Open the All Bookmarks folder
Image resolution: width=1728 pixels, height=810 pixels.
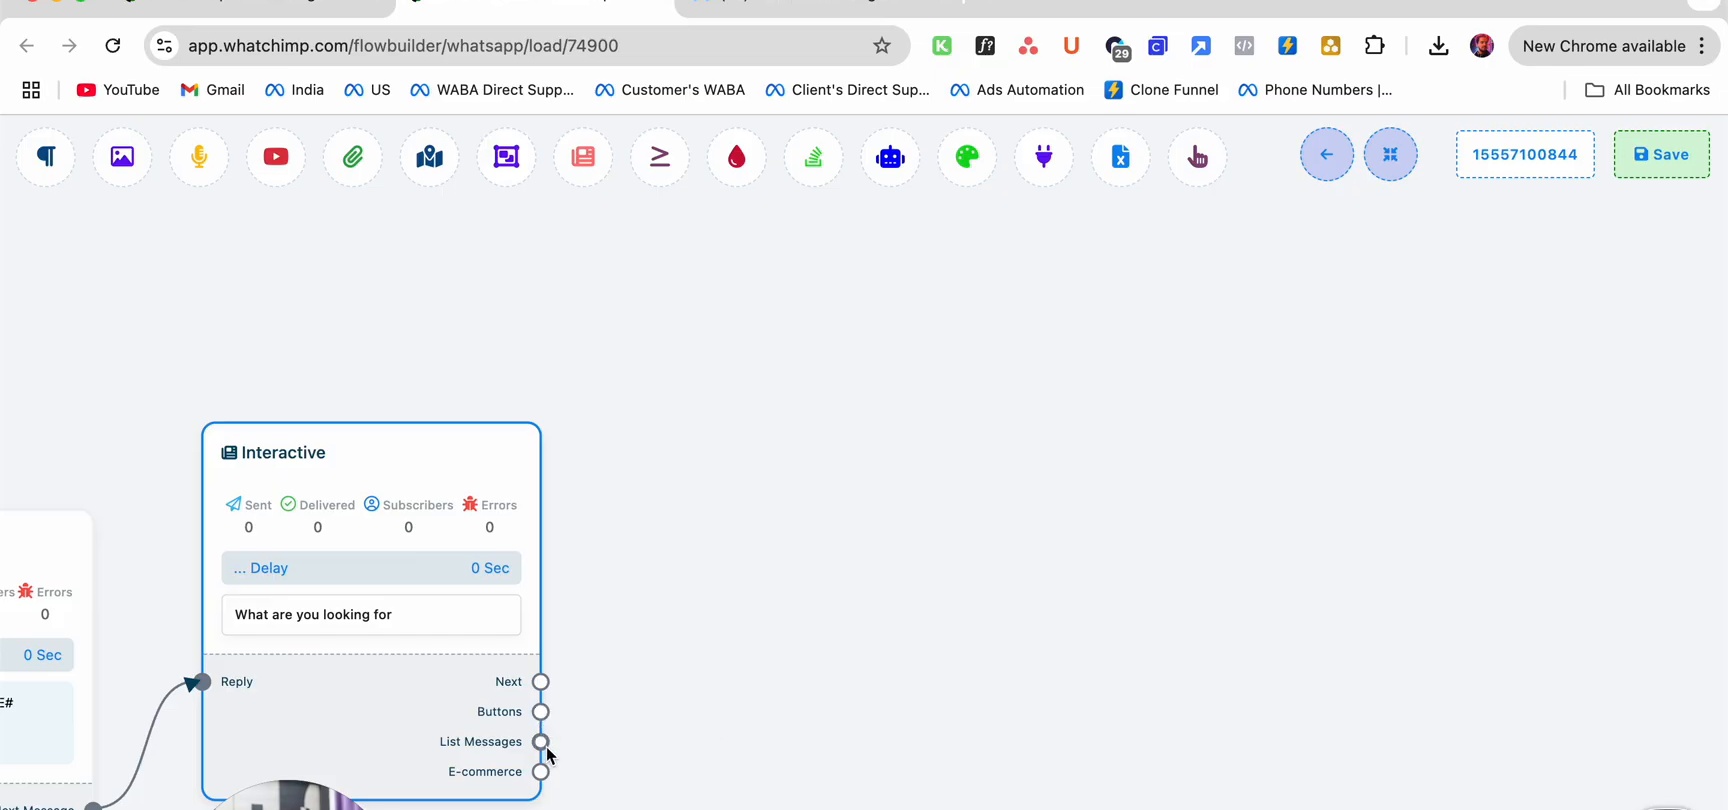click(1648, 90)
